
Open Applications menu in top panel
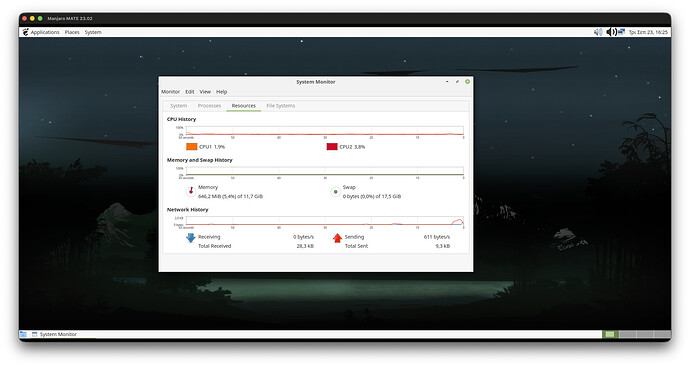pyautogui.click(x=45, y=32)
